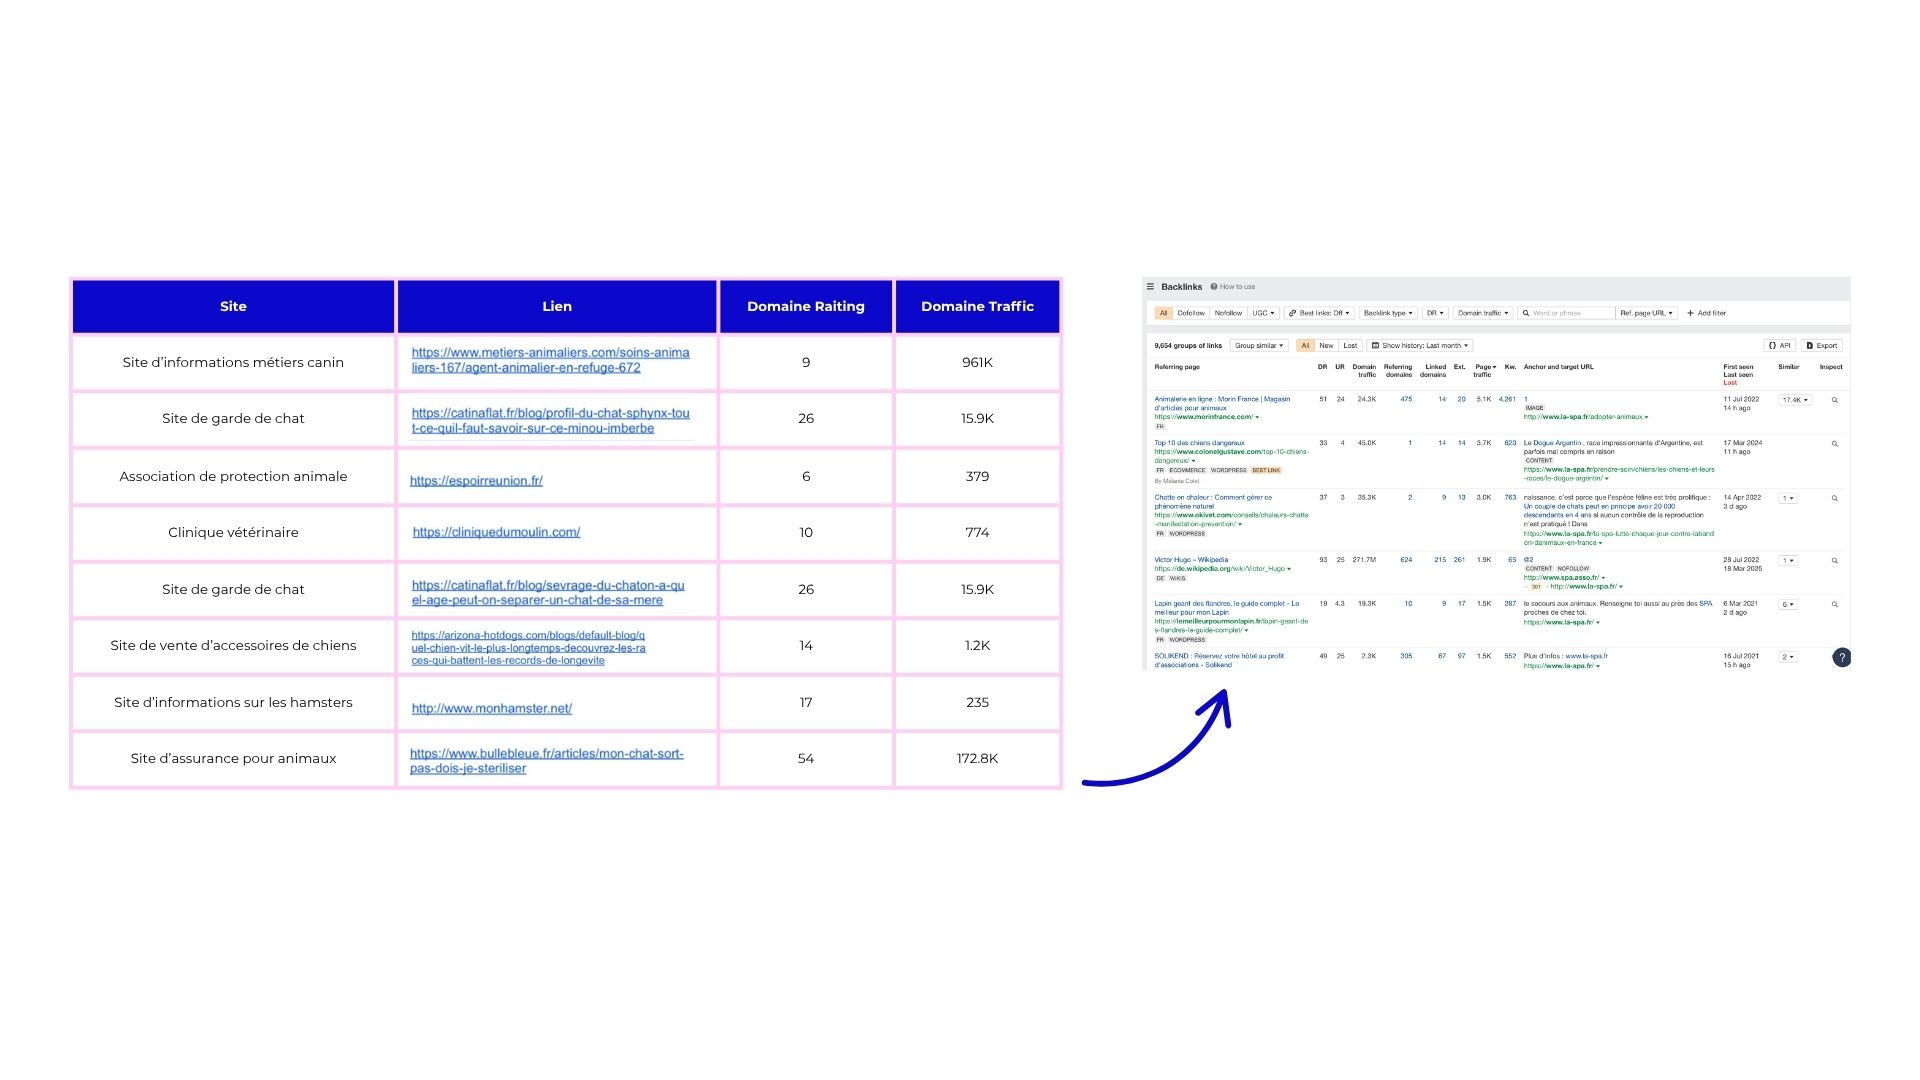Inspect the Victor Hugo Wikipedia row
The height and width of the screenshot is (1080, 1920).
click(1834, 561)
